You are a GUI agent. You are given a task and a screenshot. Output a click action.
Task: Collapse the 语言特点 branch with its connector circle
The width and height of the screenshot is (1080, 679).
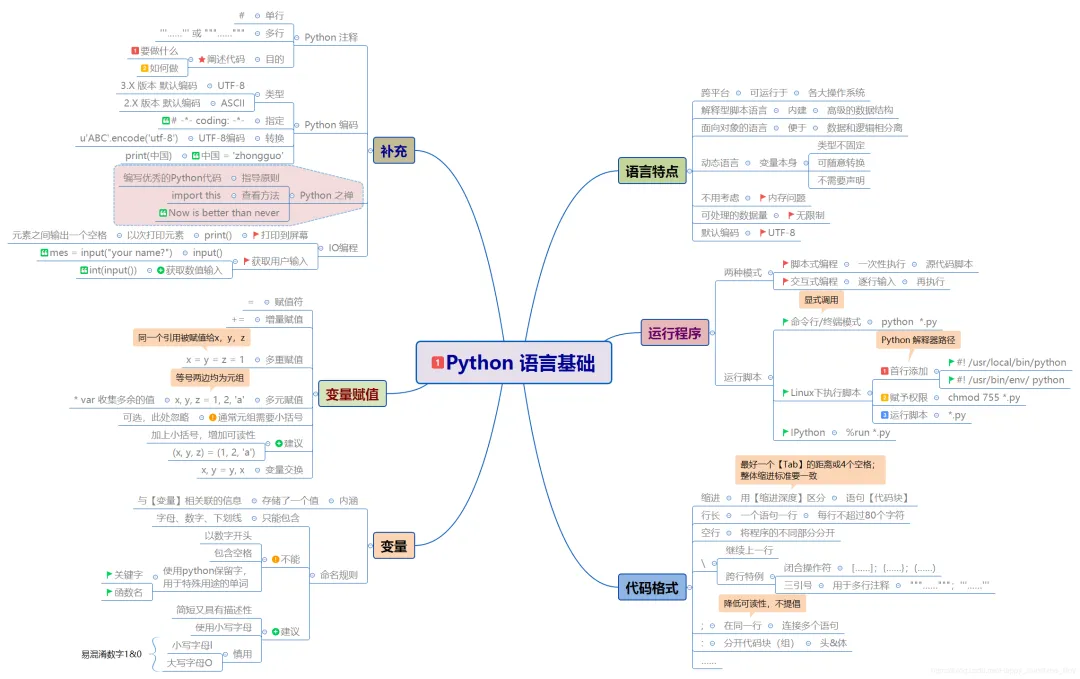click(x=689, y=171)
